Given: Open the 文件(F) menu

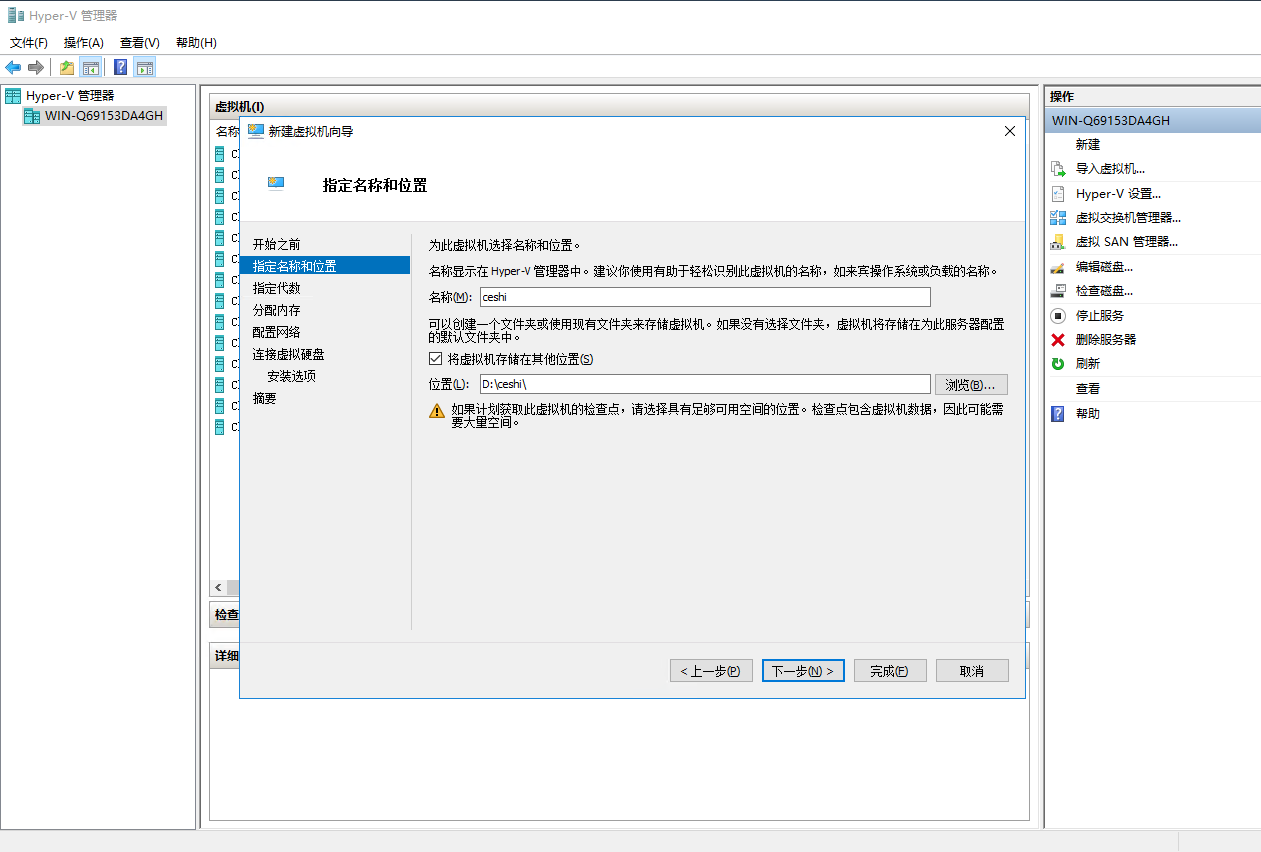Looking at the screenshot, I should [x=29, y=43].
